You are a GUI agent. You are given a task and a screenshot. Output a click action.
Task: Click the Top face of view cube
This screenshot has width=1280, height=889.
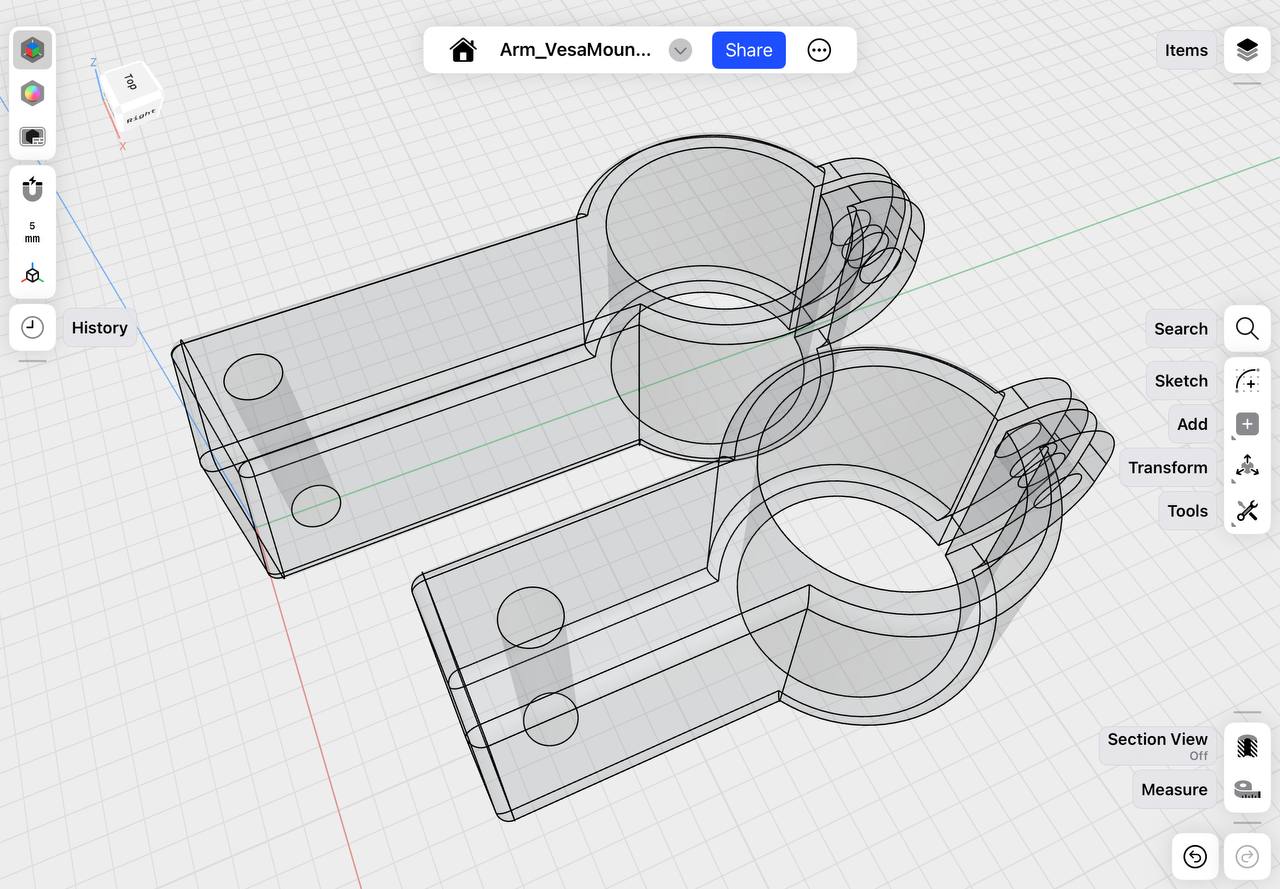[x=130, y=82]
